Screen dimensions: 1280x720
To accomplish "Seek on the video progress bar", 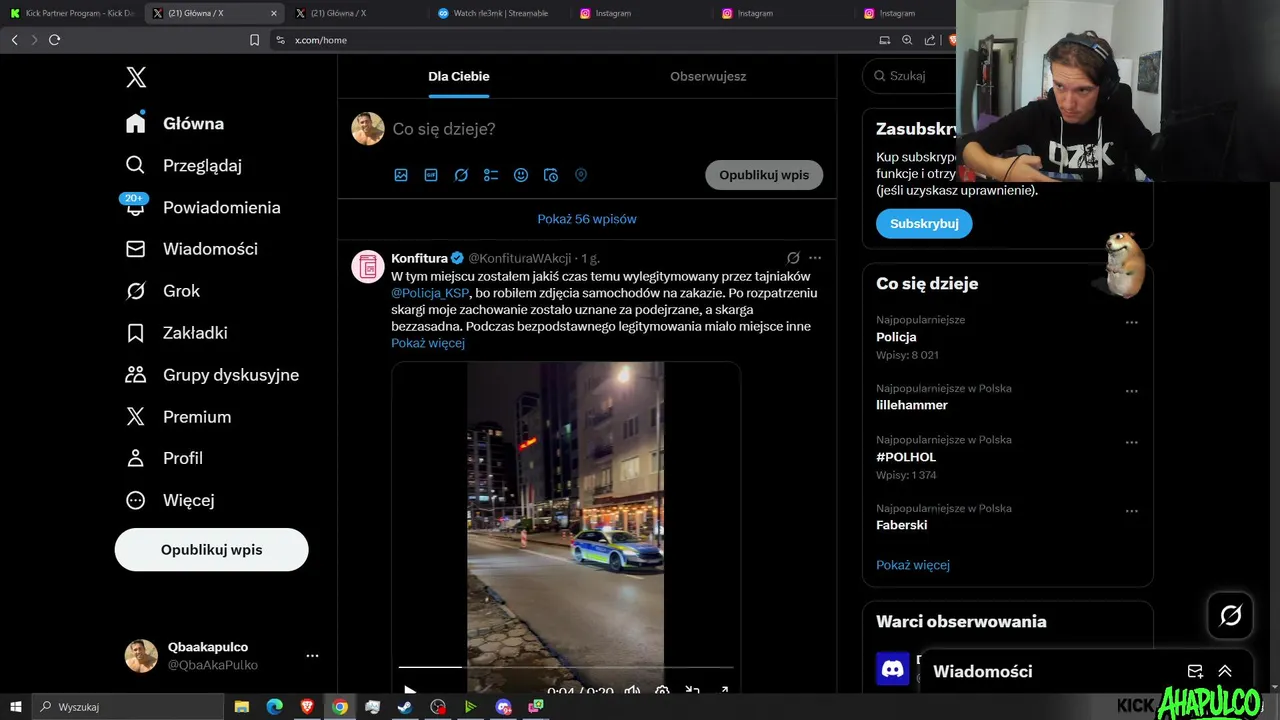I will point(566,666).
